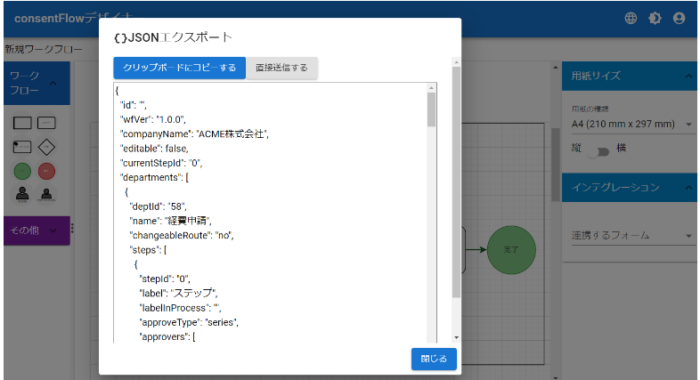This screenshot has height=380, width=700.
Task: Click the "name": "経費申請" line
Action: [171, 221]
